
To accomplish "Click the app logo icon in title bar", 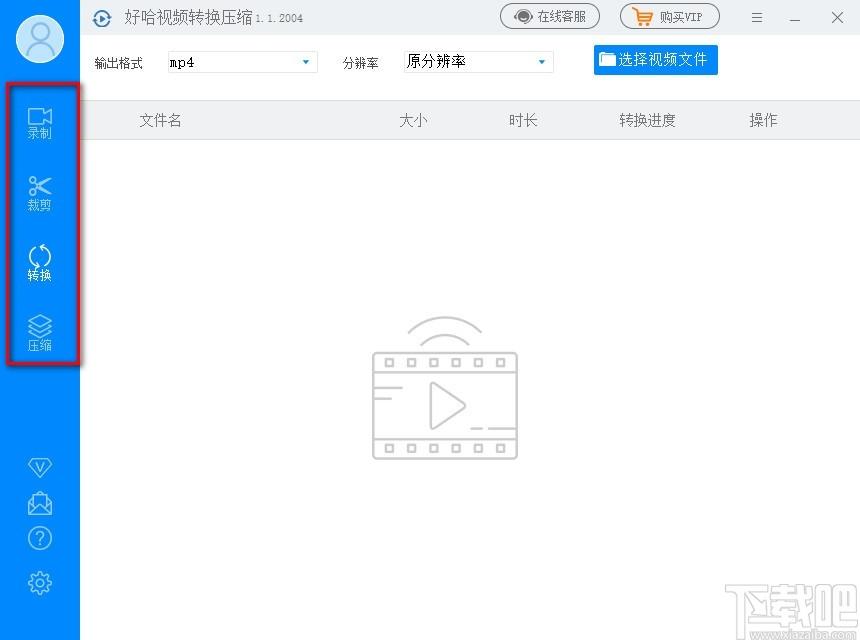I will [102, 18].
